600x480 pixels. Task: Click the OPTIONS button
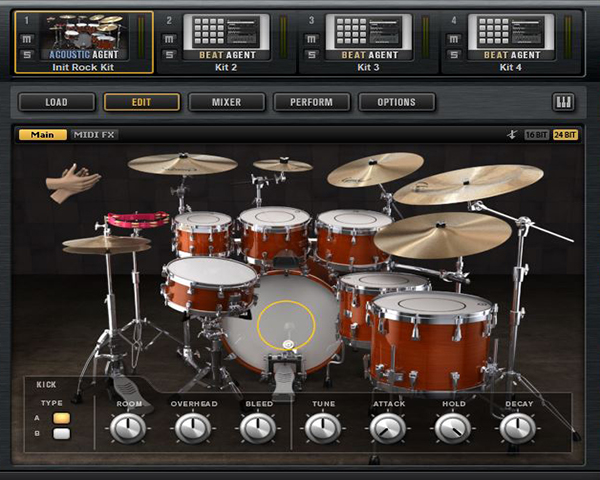click(x=397, y=102)
